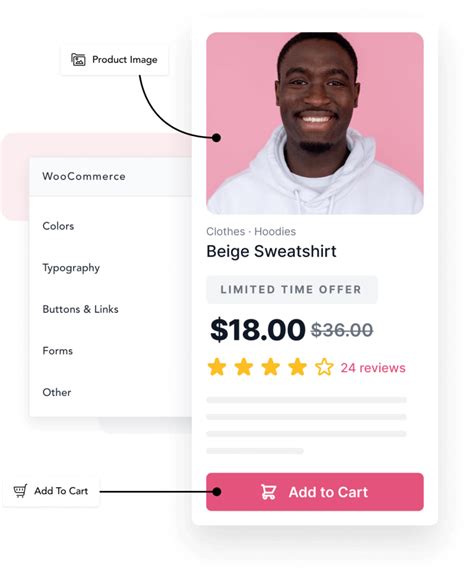Click the Clothes category link
Image resolution: width=474 pixels, height=579 pixels.
coord(226,232)
